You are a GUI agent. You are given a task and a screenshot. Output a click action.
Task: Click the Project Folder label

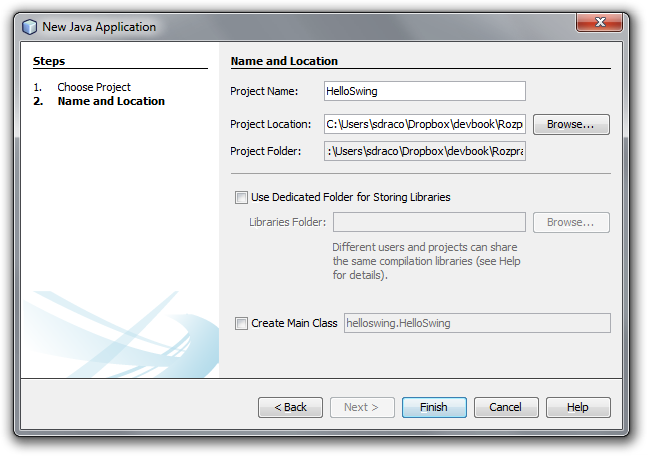265,151
